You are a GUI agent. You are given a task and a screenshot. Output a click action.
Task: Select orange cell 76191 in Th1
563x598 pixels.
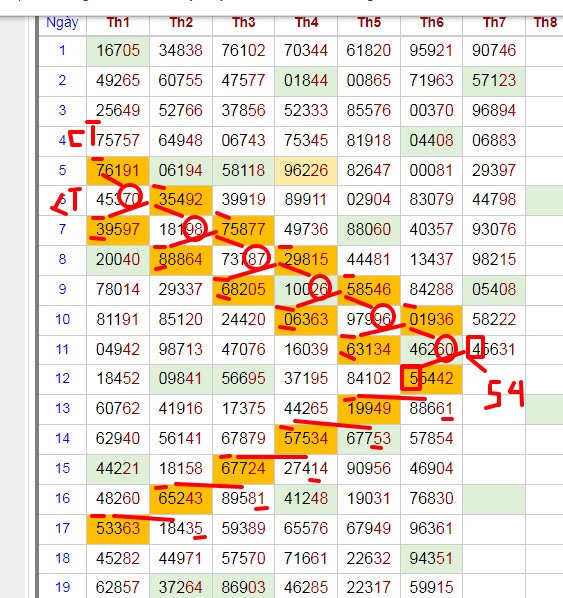tap(118, 170)
